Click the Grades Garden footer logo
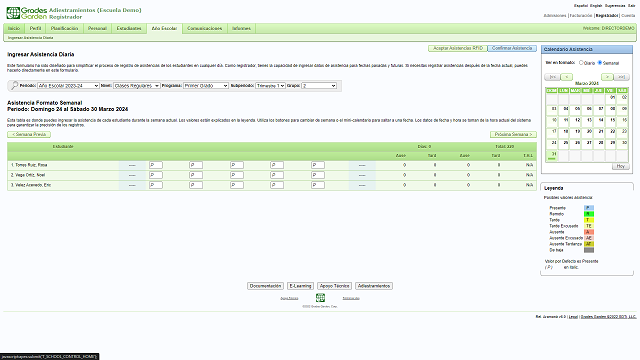640x360 pixels. tap(320, 298)
